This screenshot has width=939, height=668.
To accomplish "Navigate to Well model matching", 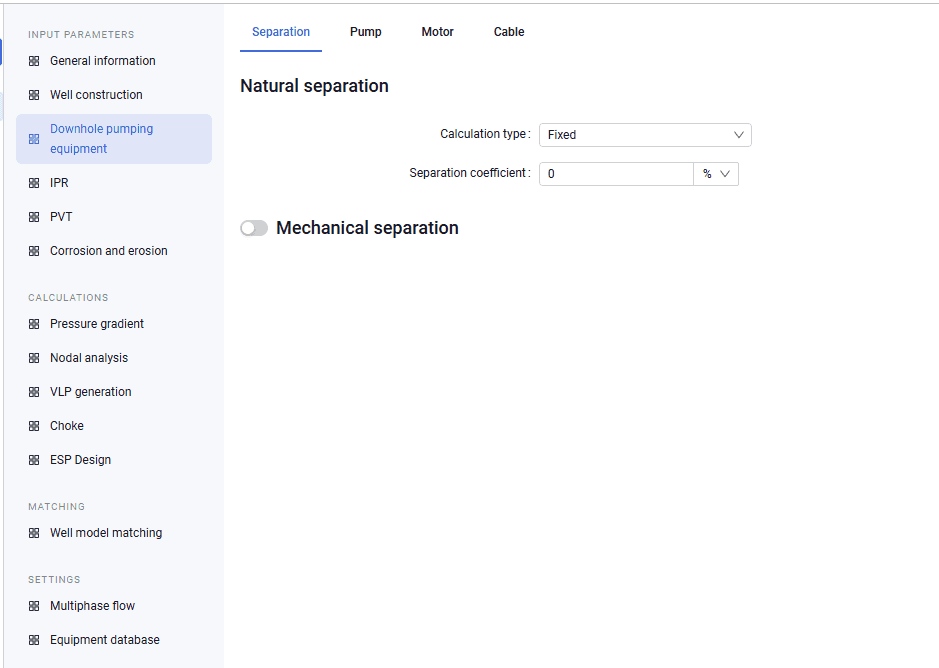I will pyautogui.click(x=114, y=533).
